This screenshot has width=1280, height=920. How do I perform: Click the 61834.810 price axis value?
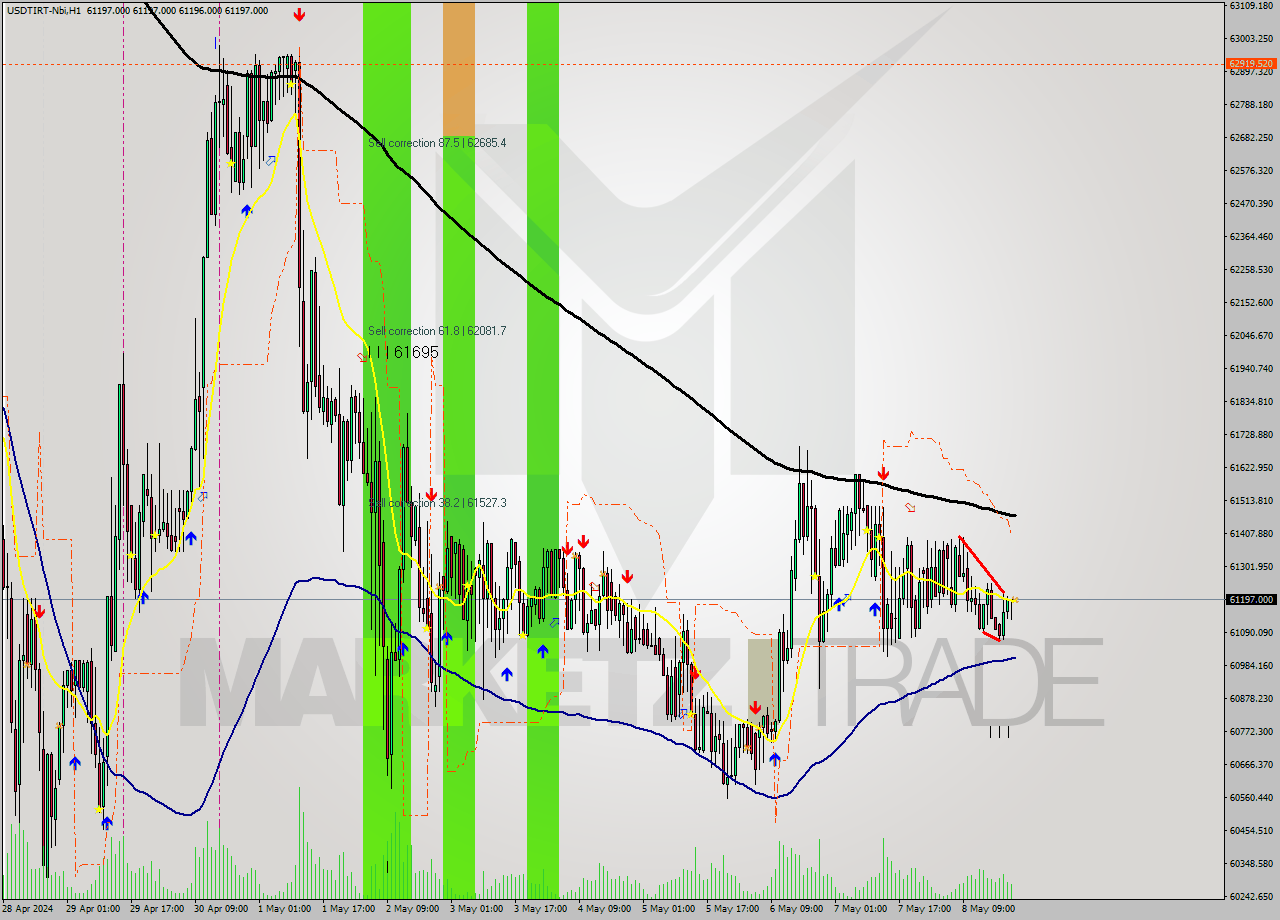coord(1251,401)
